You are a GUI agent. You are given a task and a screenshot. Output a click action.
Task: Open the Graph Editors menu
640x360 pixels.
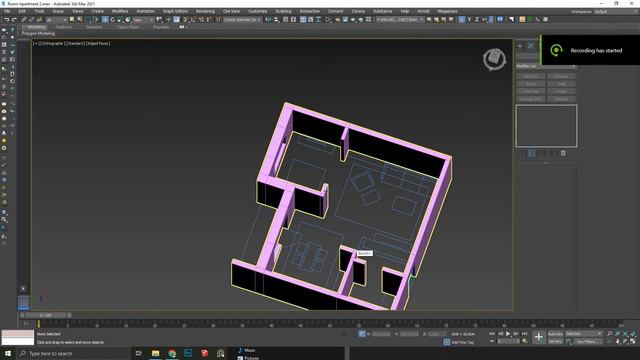click(x=176, y=11)
